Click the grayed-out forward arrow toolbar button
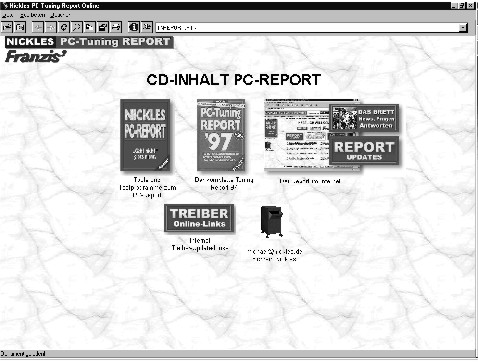 [x=50, y=27]
